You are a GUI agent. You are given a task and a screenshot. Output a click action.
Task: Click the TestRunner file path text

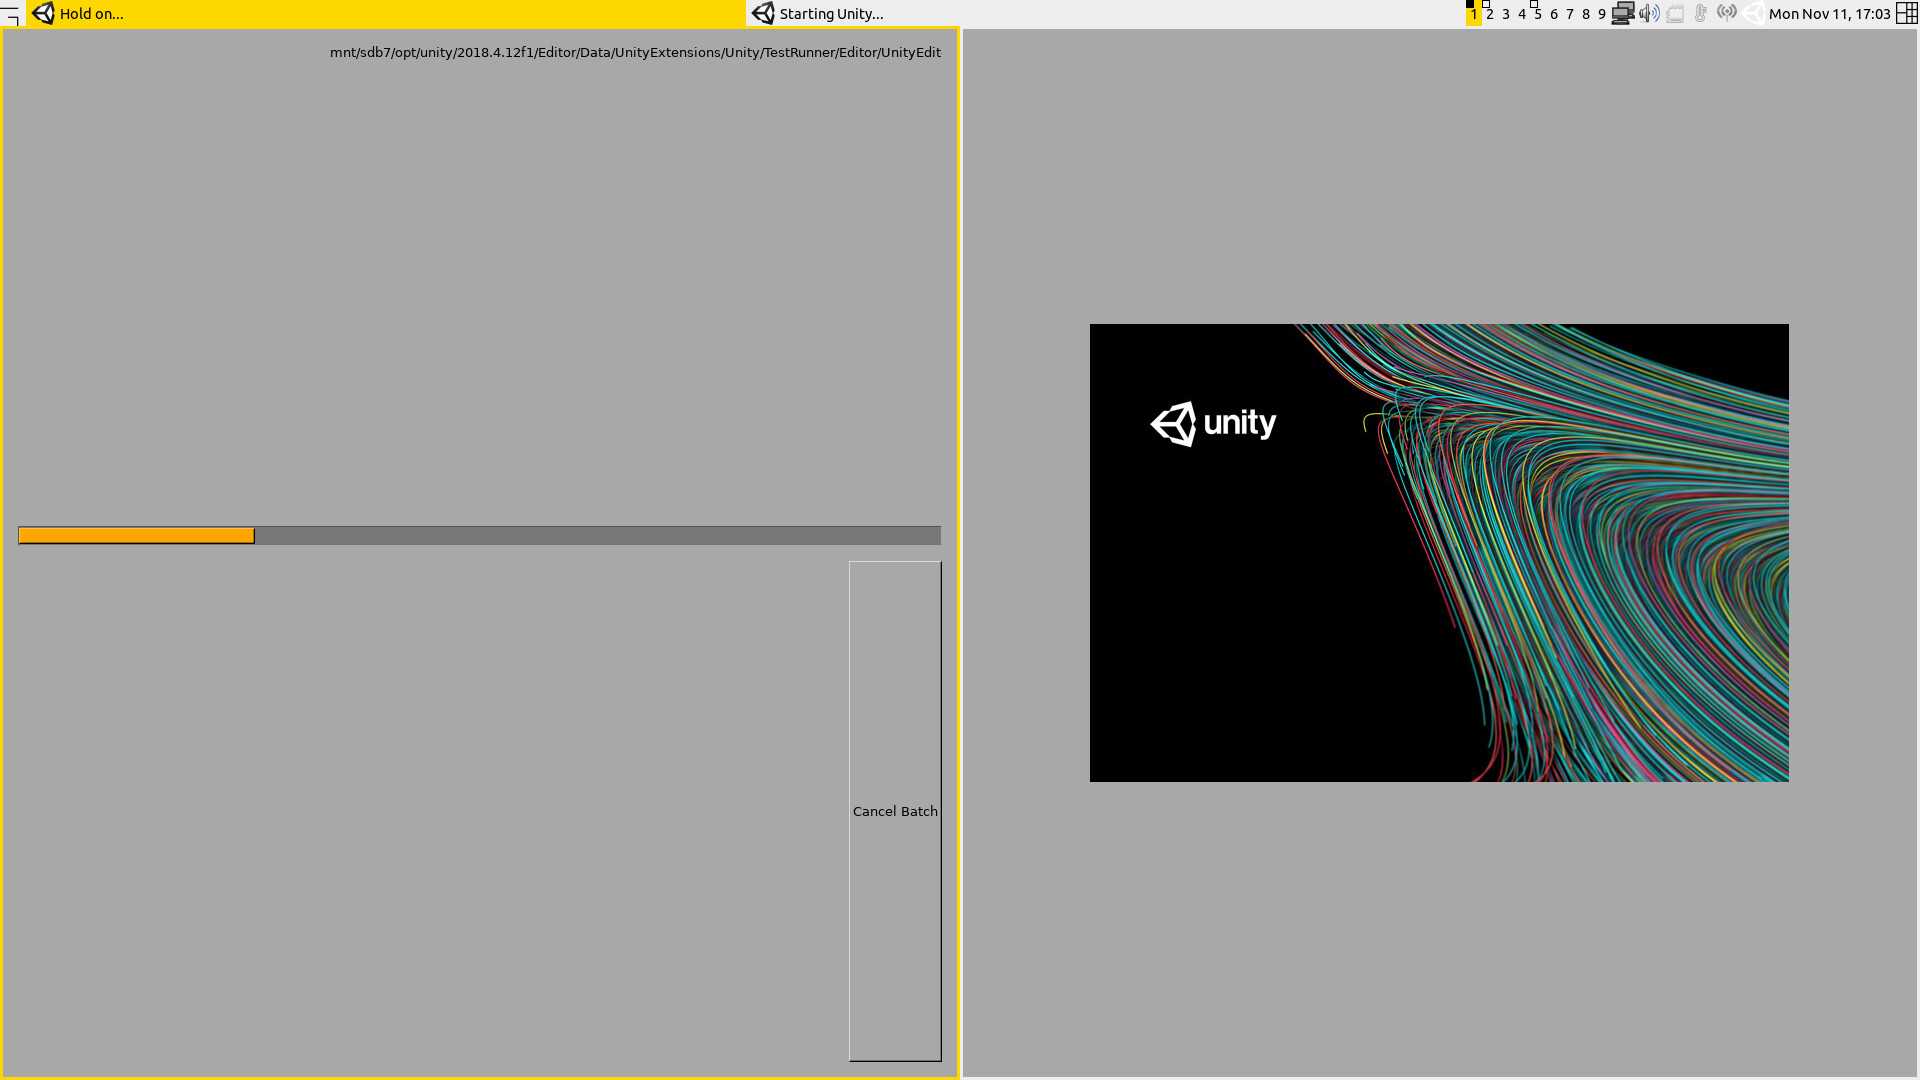(635, 52)
